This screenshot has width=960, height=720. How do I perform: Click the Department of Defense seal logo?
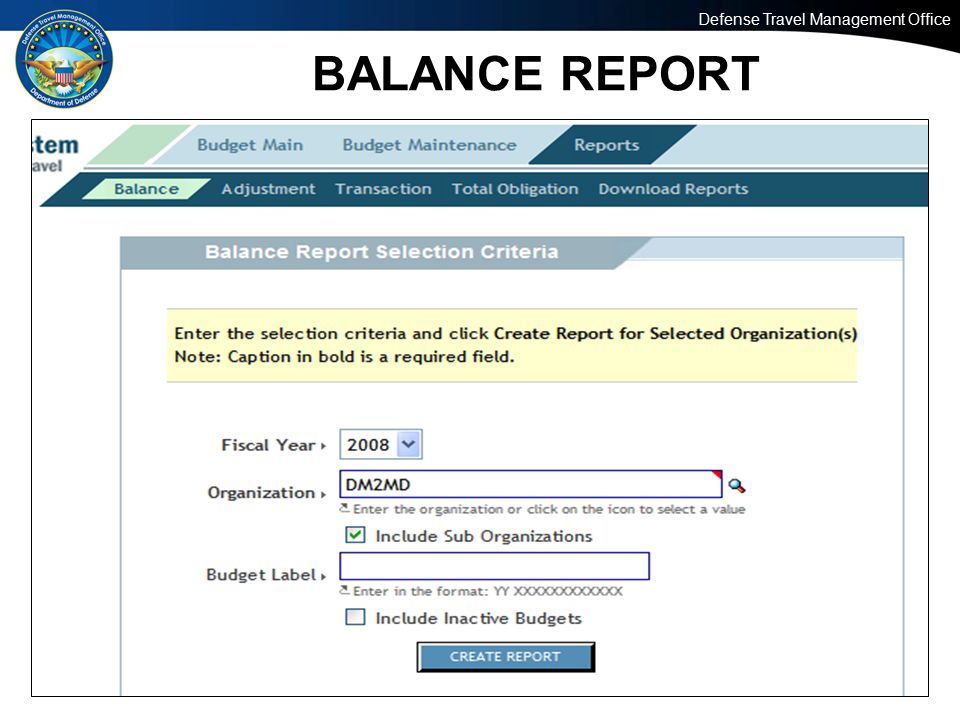[x=64, y=59]
